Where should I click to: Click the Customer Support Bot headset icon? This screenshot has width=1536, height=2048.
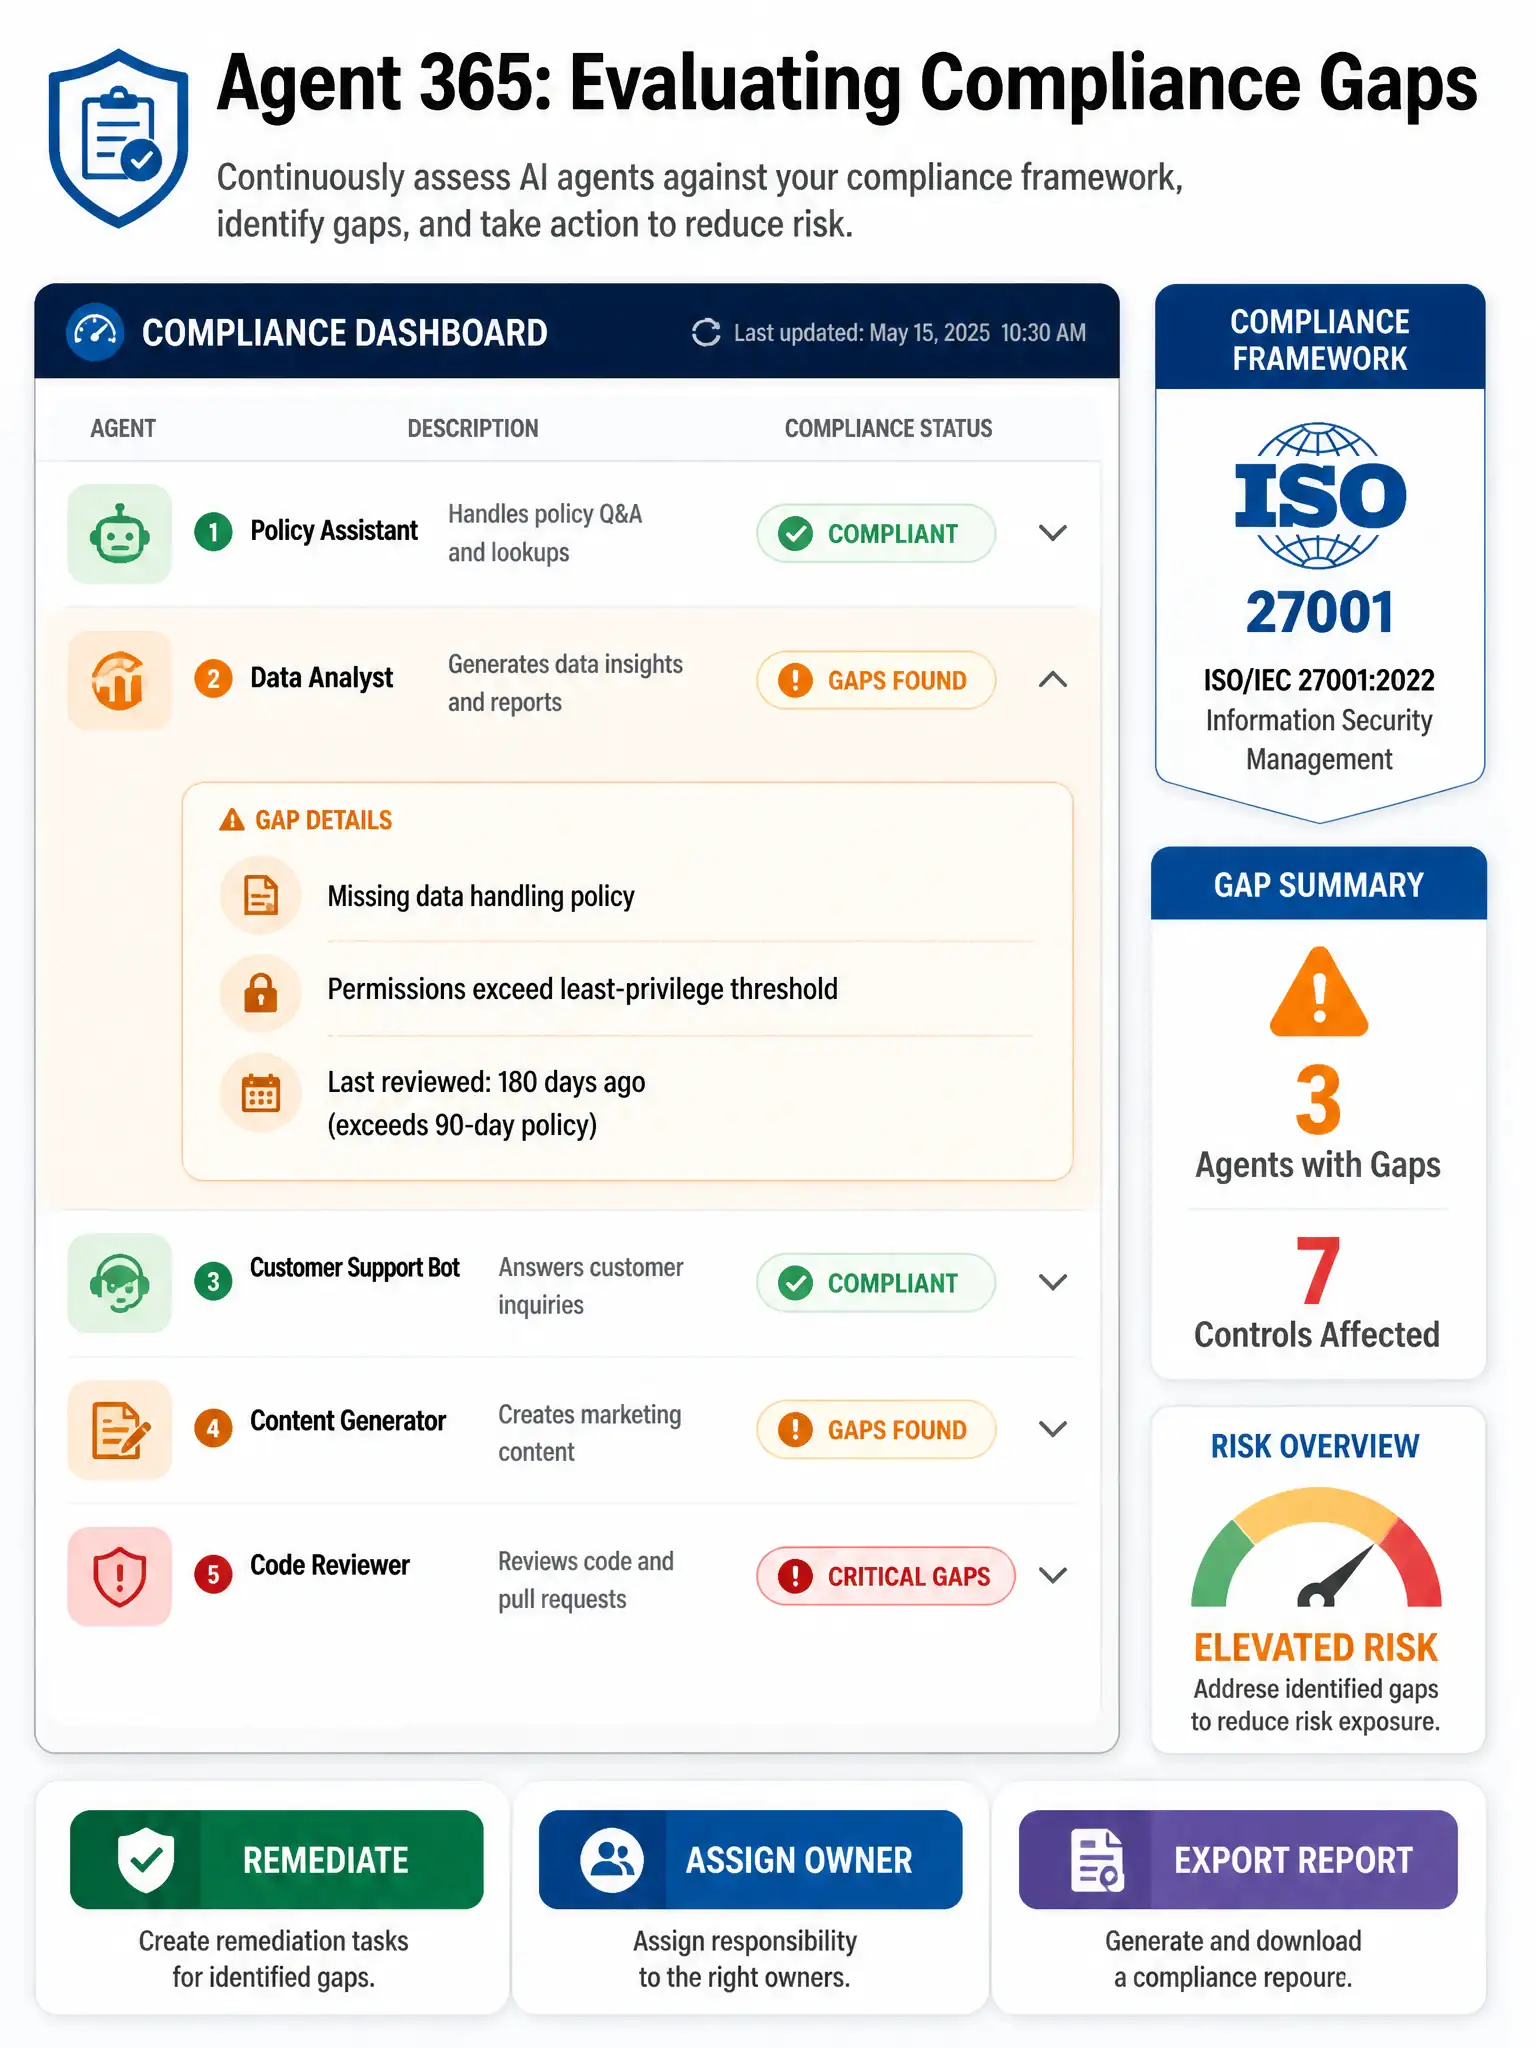point(120,1282)
